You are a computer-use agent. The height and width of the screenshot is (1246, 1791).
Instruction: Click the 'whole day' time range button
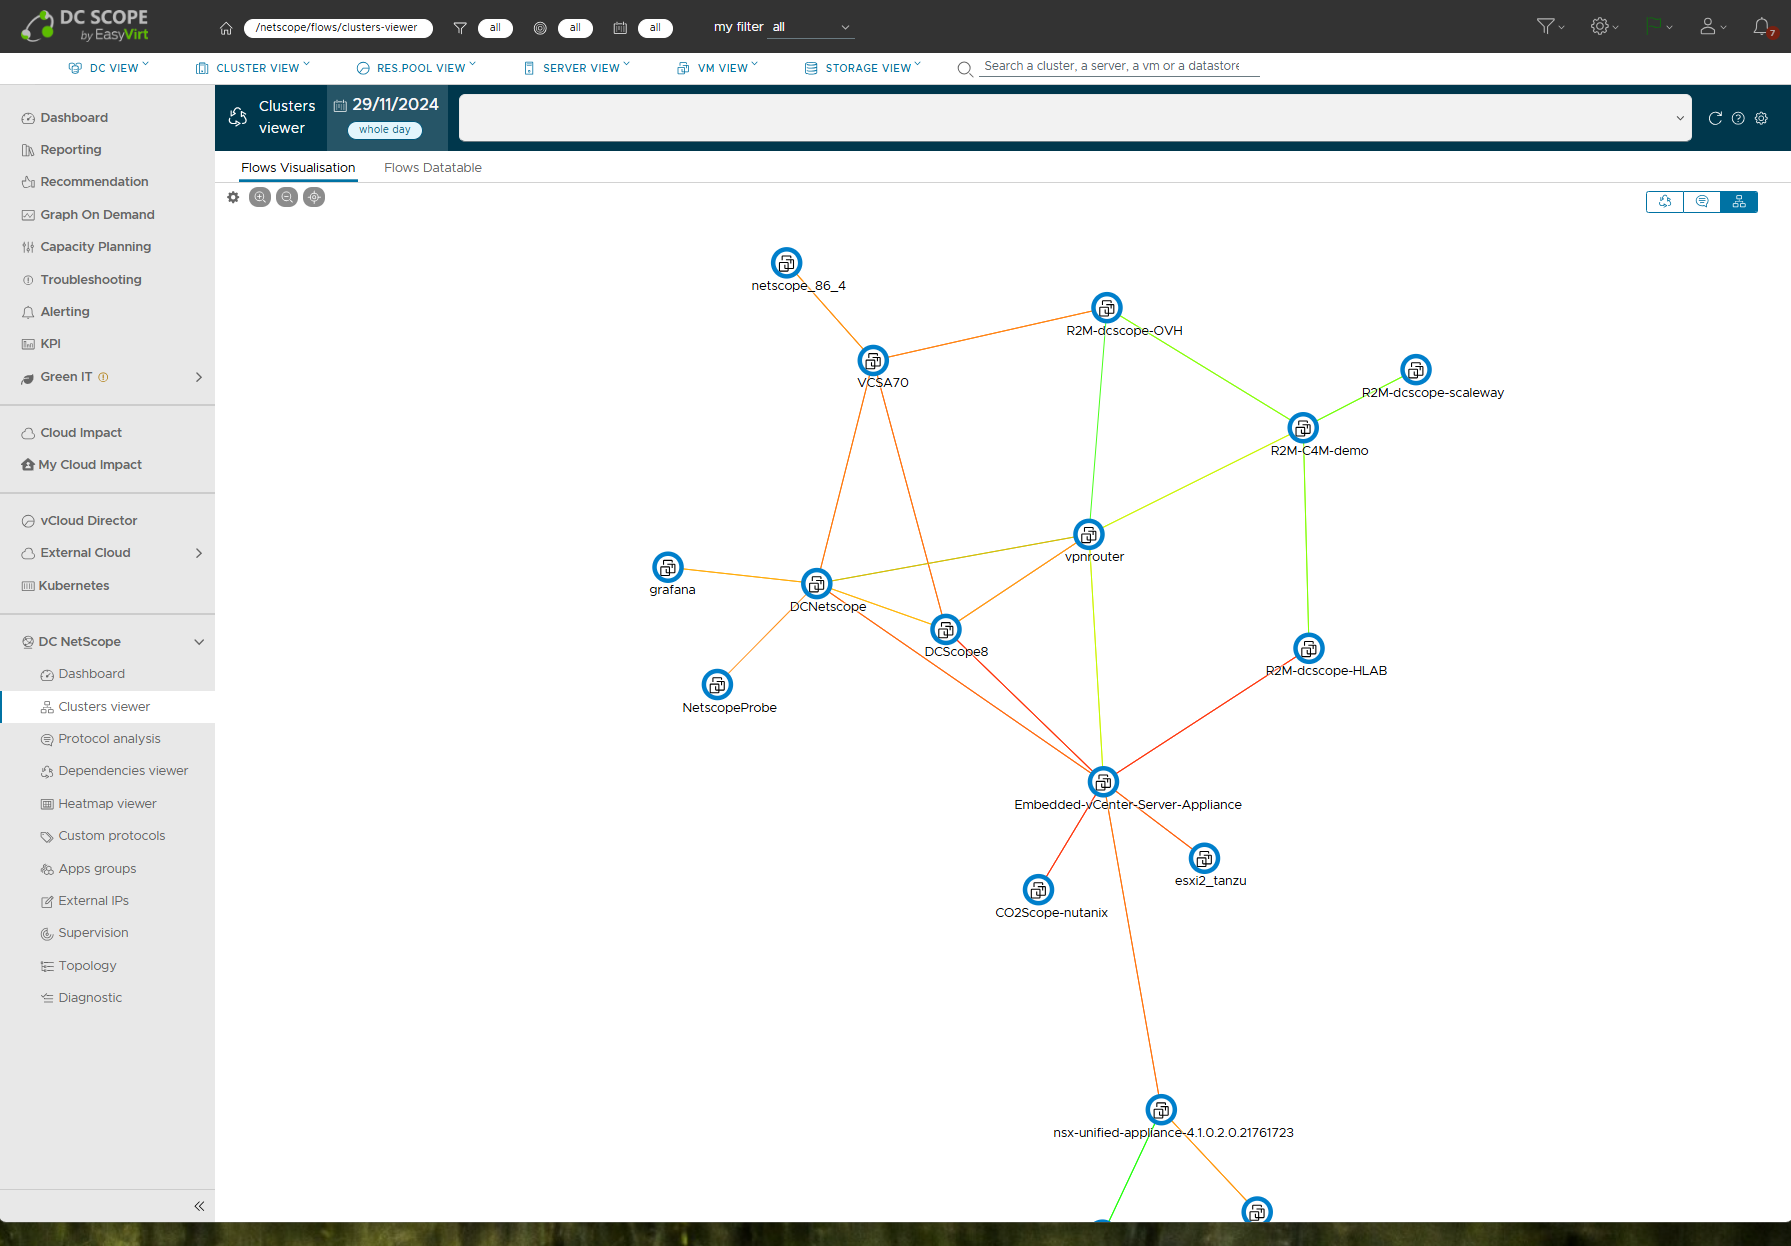click(385, 130)
